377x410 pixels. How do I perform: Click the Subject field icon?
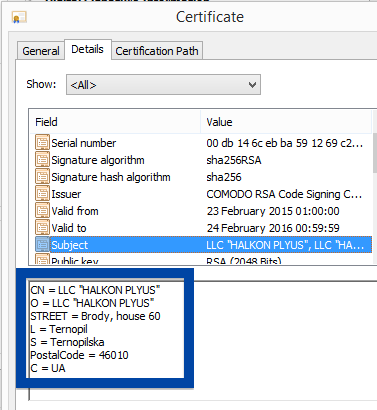click(x=42, y=245)
